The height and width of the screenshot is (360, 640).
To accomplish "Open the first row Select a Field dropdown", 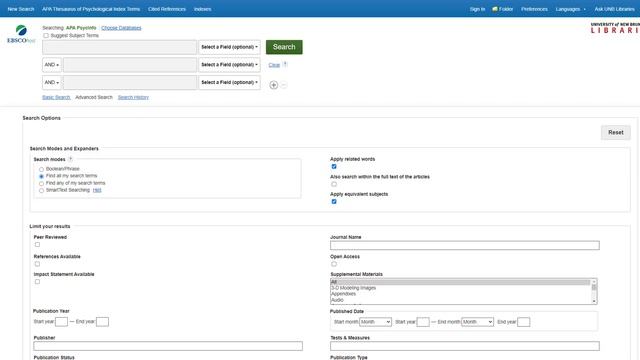I will 229,47.
